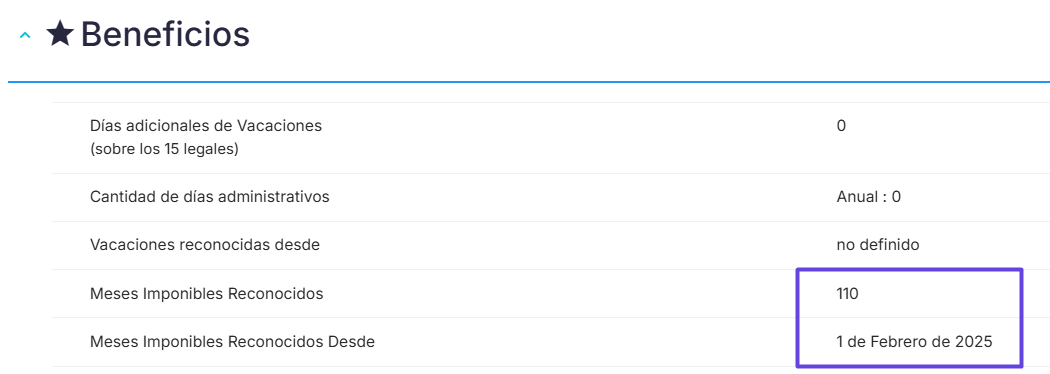Image resolution: width=1050 pixels, height=374 pixels.
Task: Click the star icon beside Beneficios
Action: [60, 33]
